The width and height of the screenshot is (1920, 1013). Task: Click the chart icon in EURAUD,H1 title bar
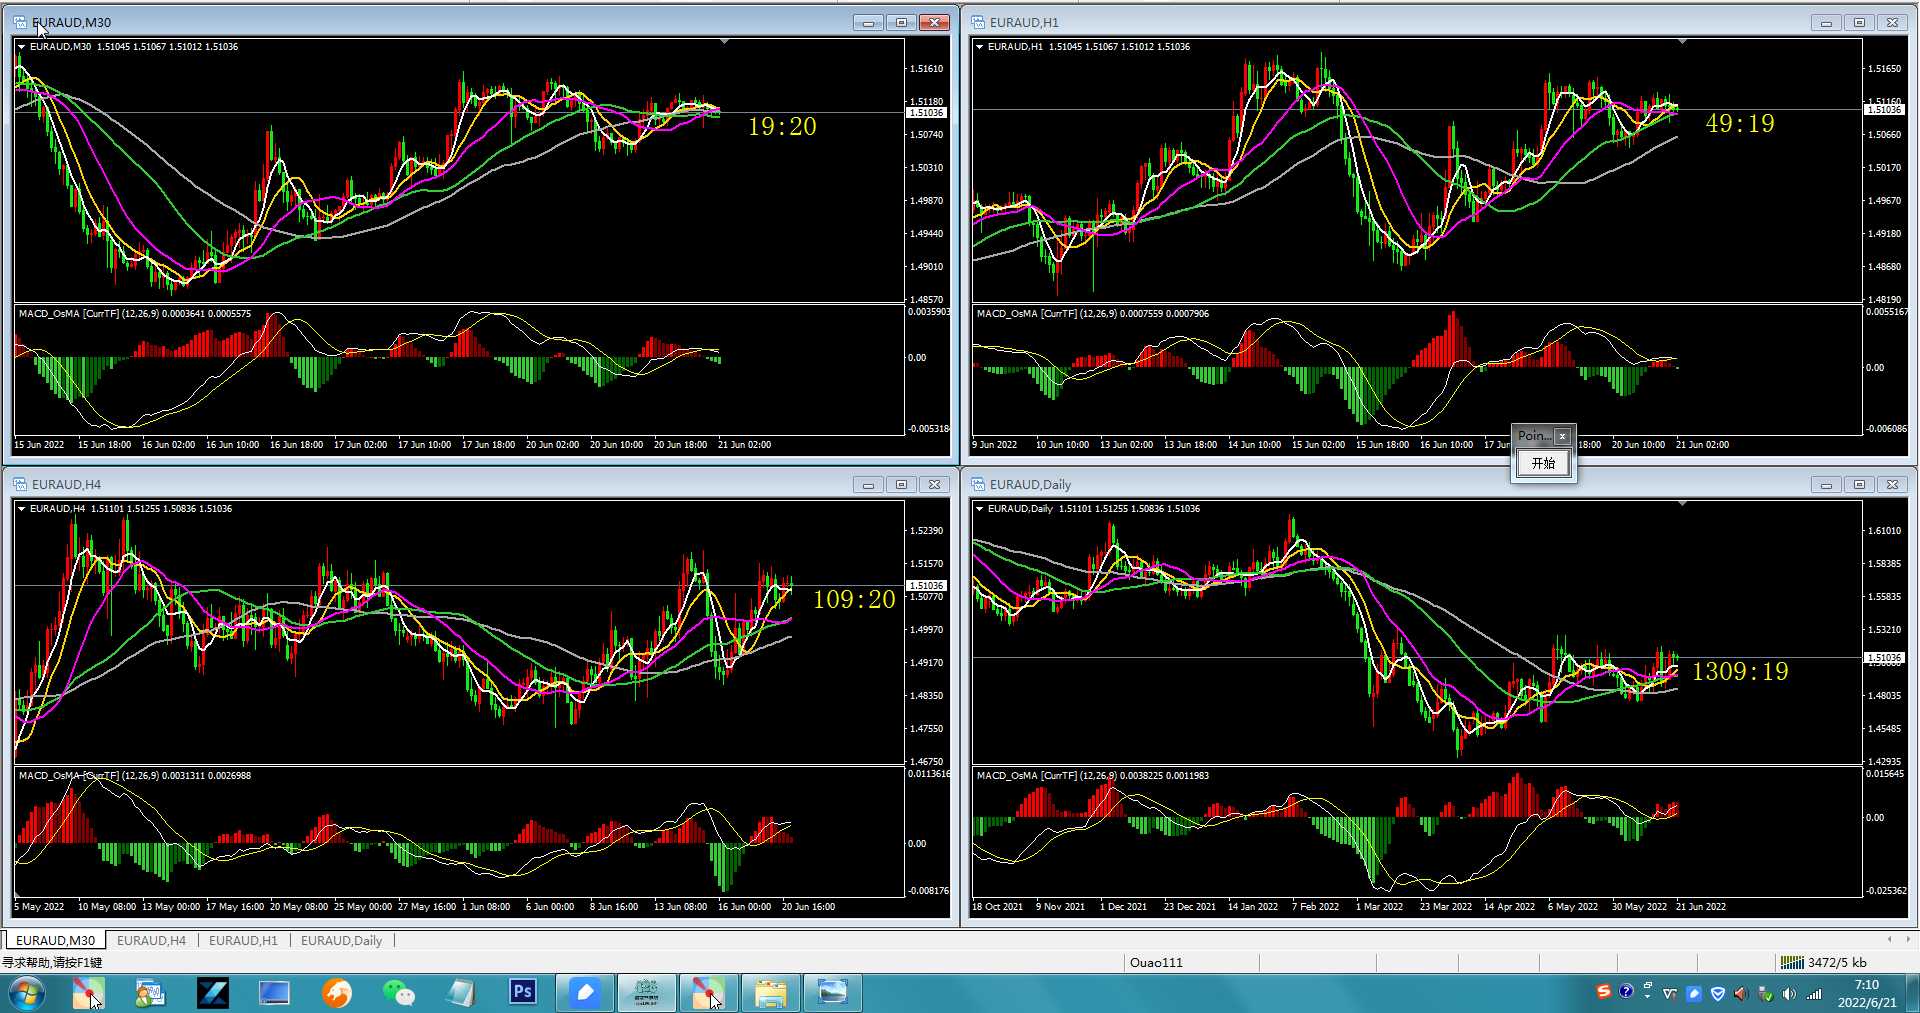[978, 22]
